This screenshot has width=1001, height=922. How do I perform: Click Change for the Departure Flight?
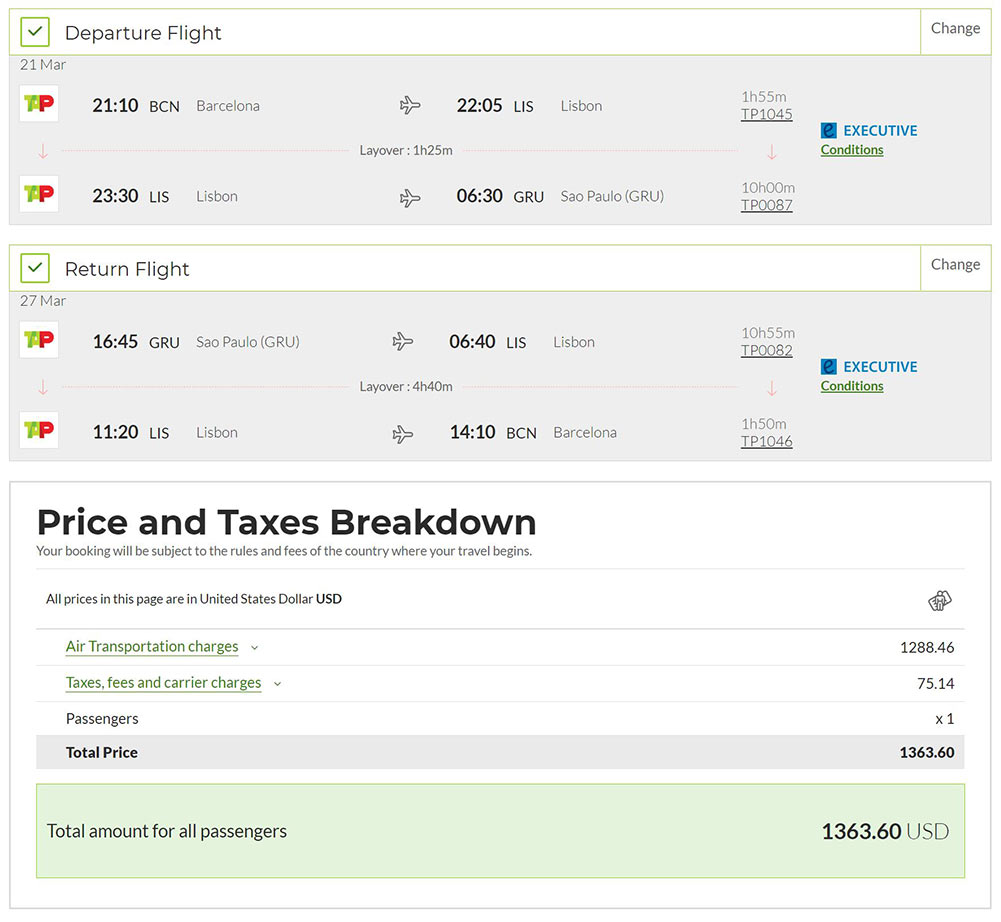tap(955, 29)
